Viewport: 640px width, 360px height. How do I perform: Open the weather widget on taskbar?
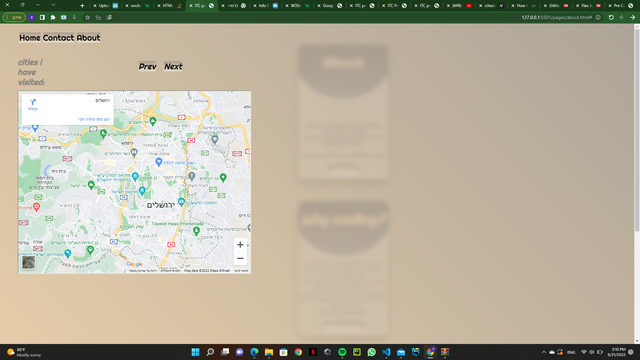pyautogui.click(x=24, y=352)
